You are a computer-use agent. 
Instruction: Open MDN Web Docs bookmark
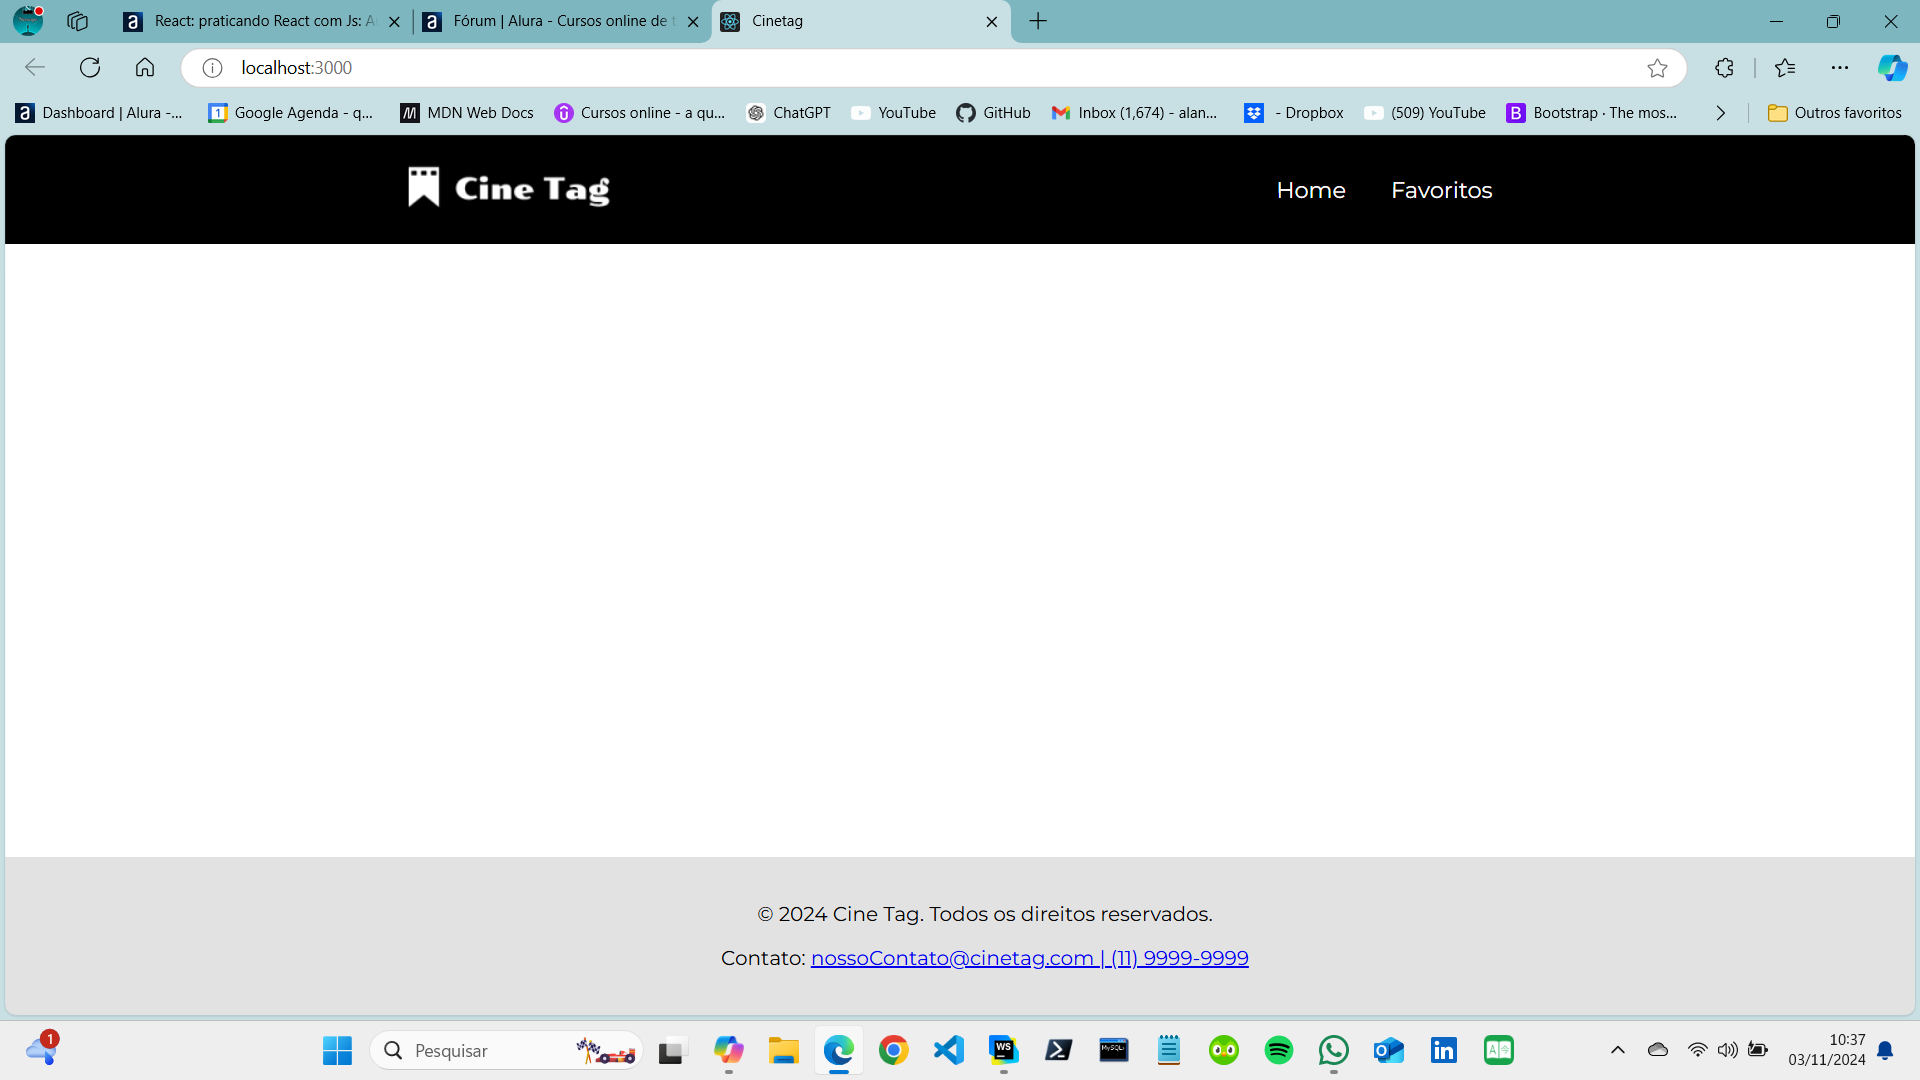tap(467, 112)
